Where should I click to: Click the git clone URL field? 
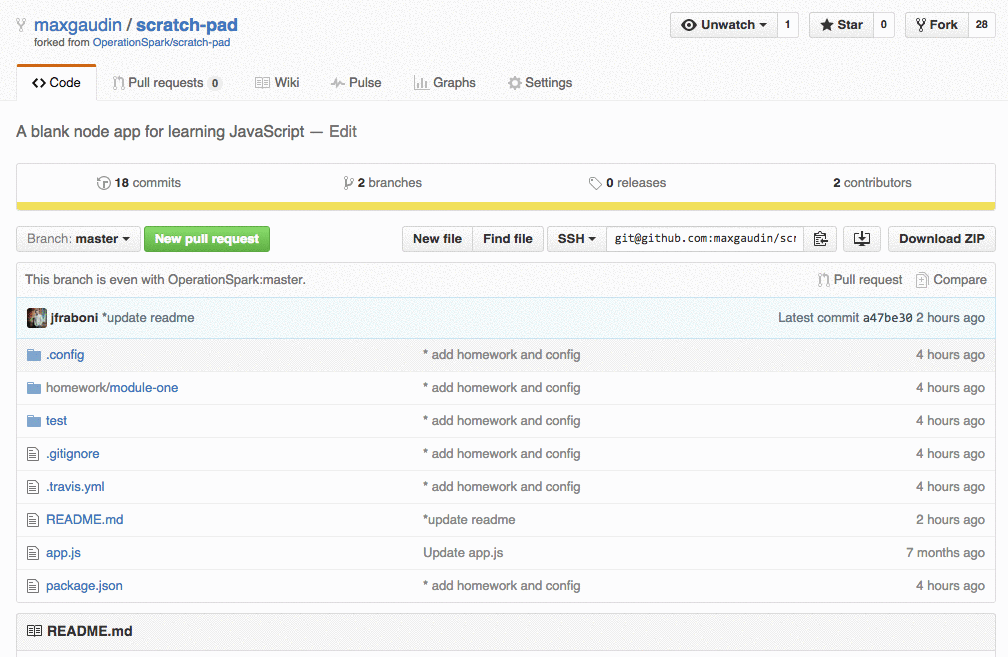(x=705, y=238)
